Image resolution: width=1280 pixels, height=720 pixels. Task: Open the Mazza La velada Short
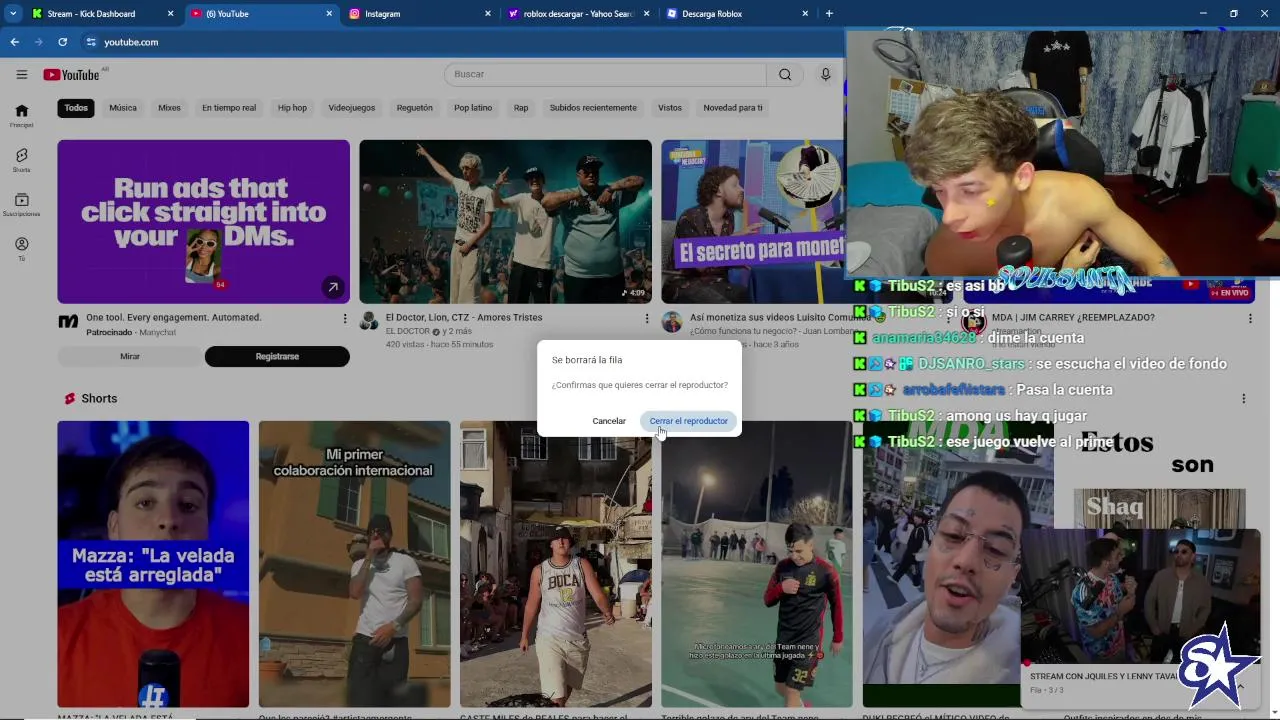(153, 564)
